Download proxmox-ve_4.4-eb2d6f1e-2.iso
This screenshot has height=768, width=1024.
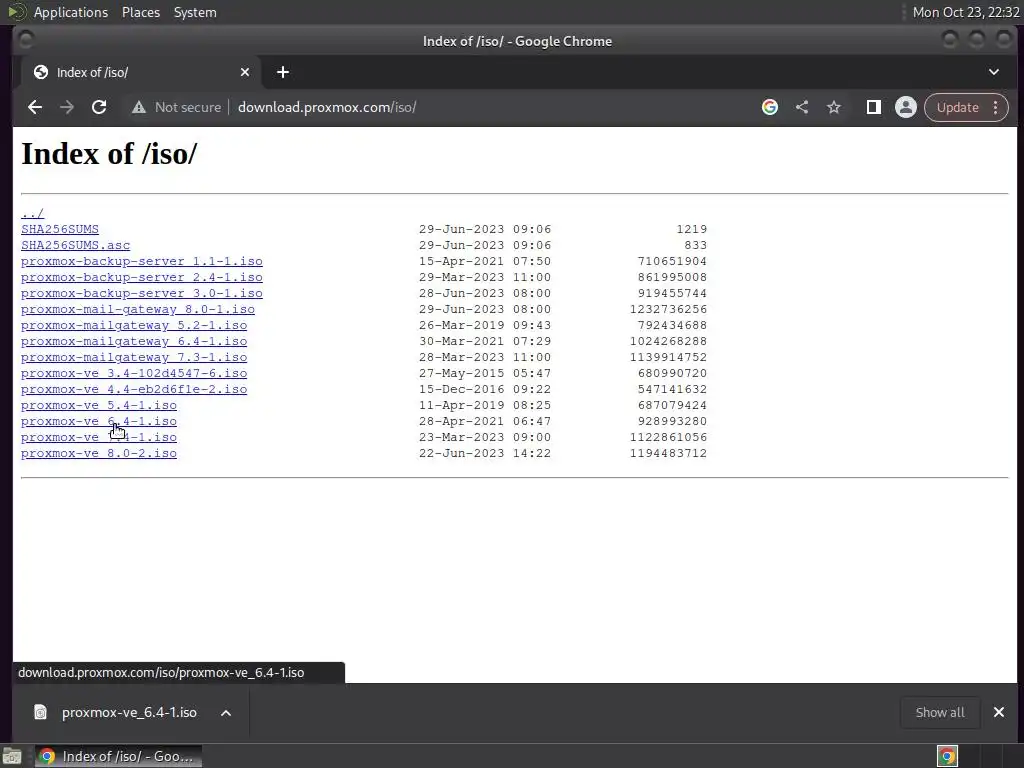[134, 389]
